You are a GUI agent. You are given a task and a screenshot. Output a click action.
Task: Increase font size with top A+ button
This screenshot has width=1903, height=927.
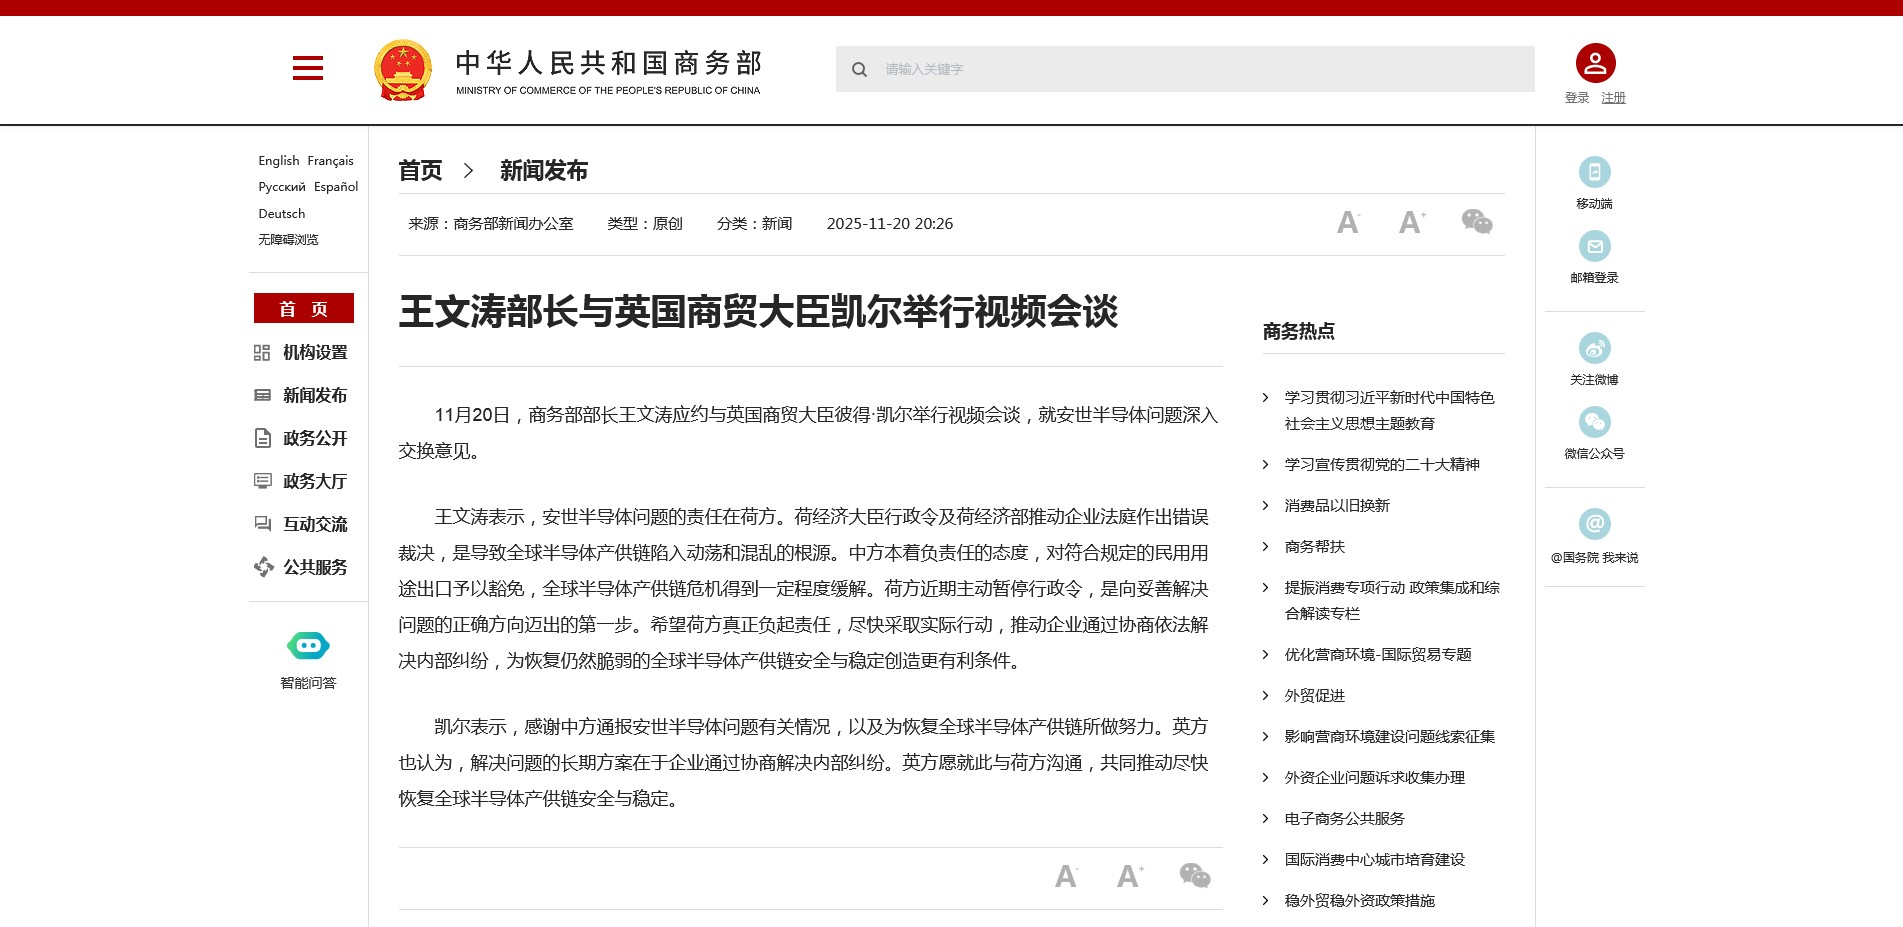(x=1411, y=222)
